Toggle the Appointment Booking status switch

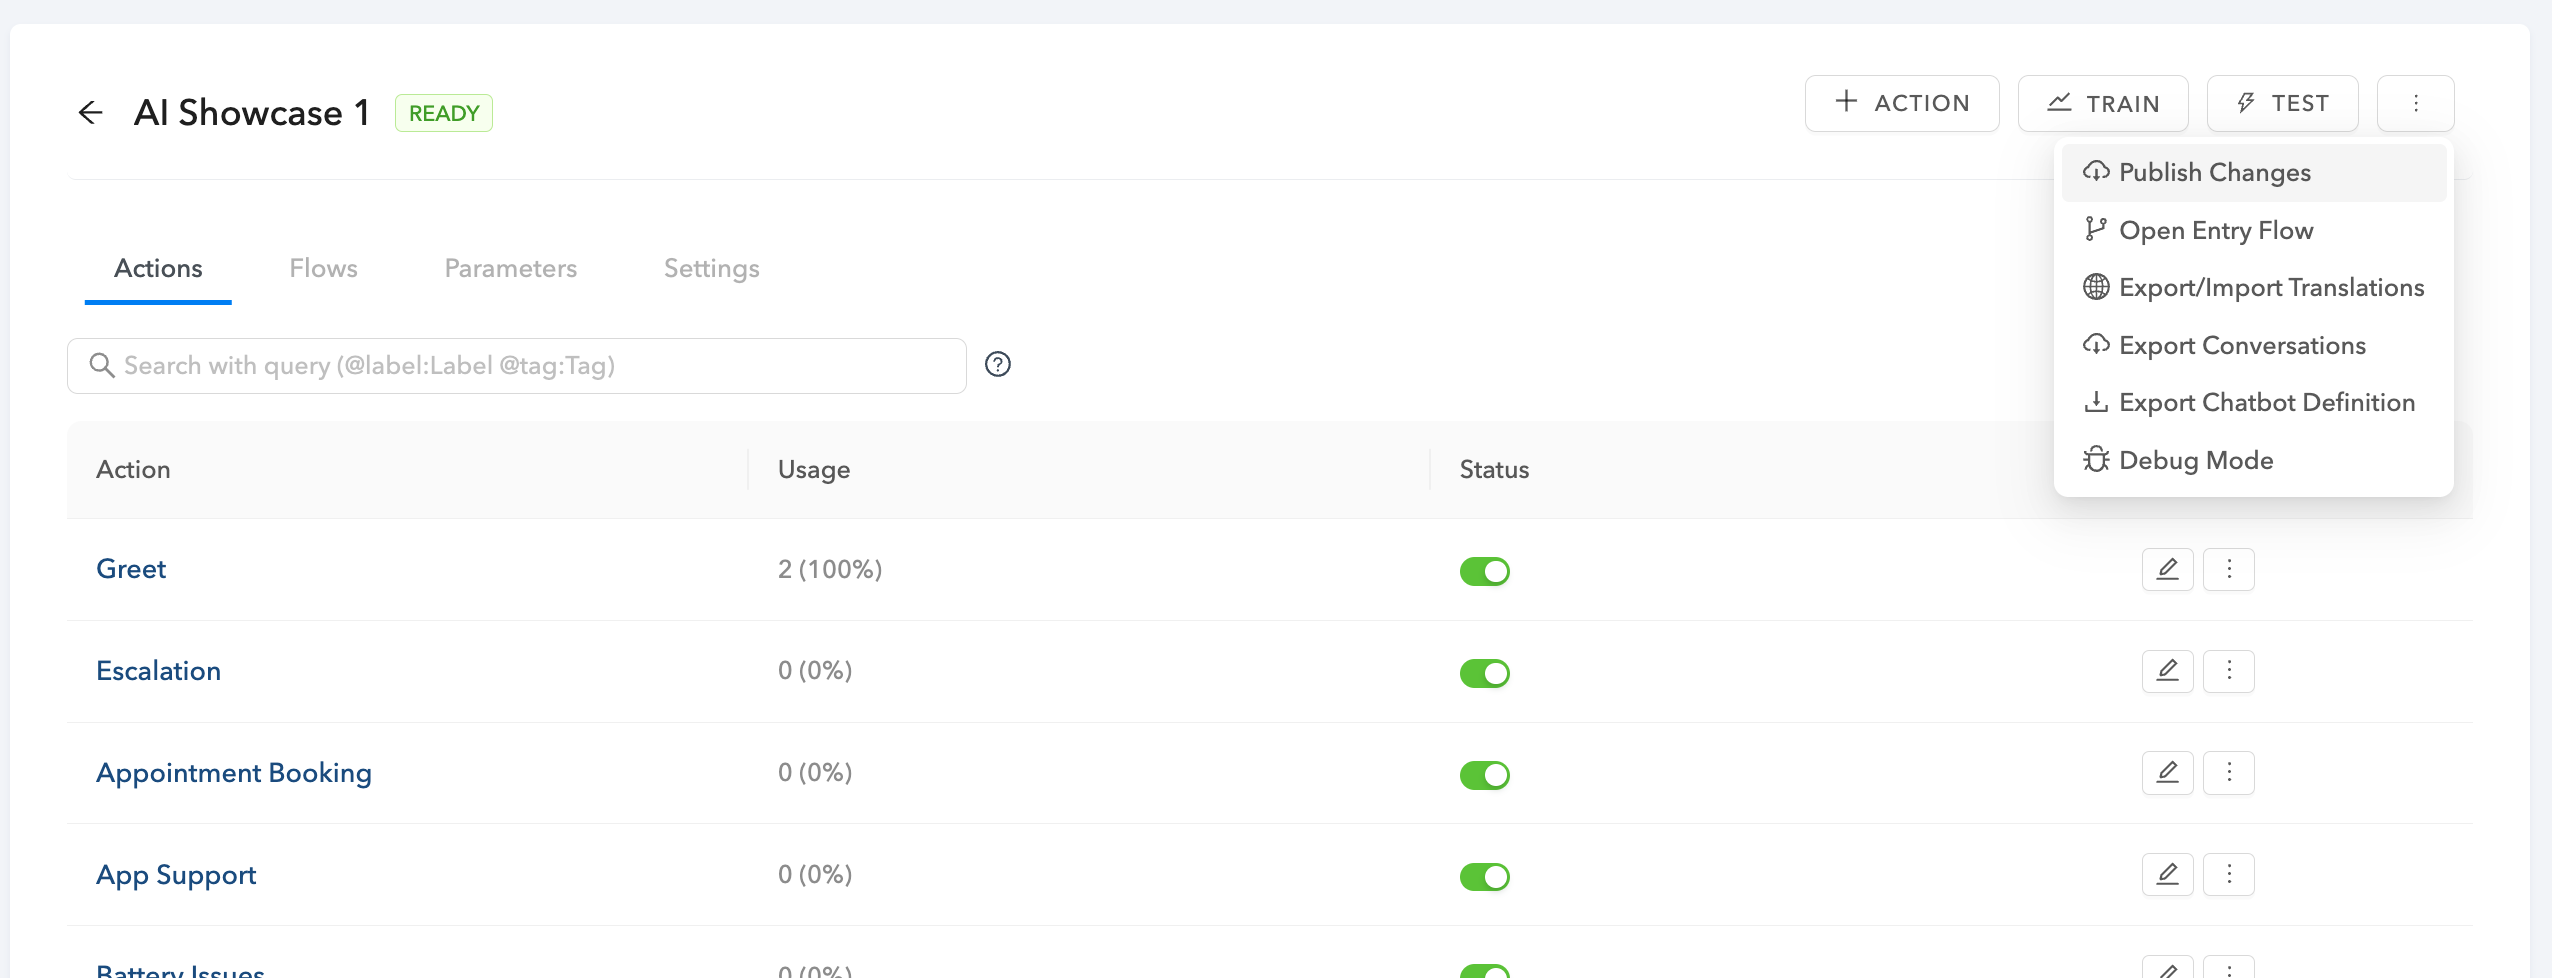coord(1484,775)
